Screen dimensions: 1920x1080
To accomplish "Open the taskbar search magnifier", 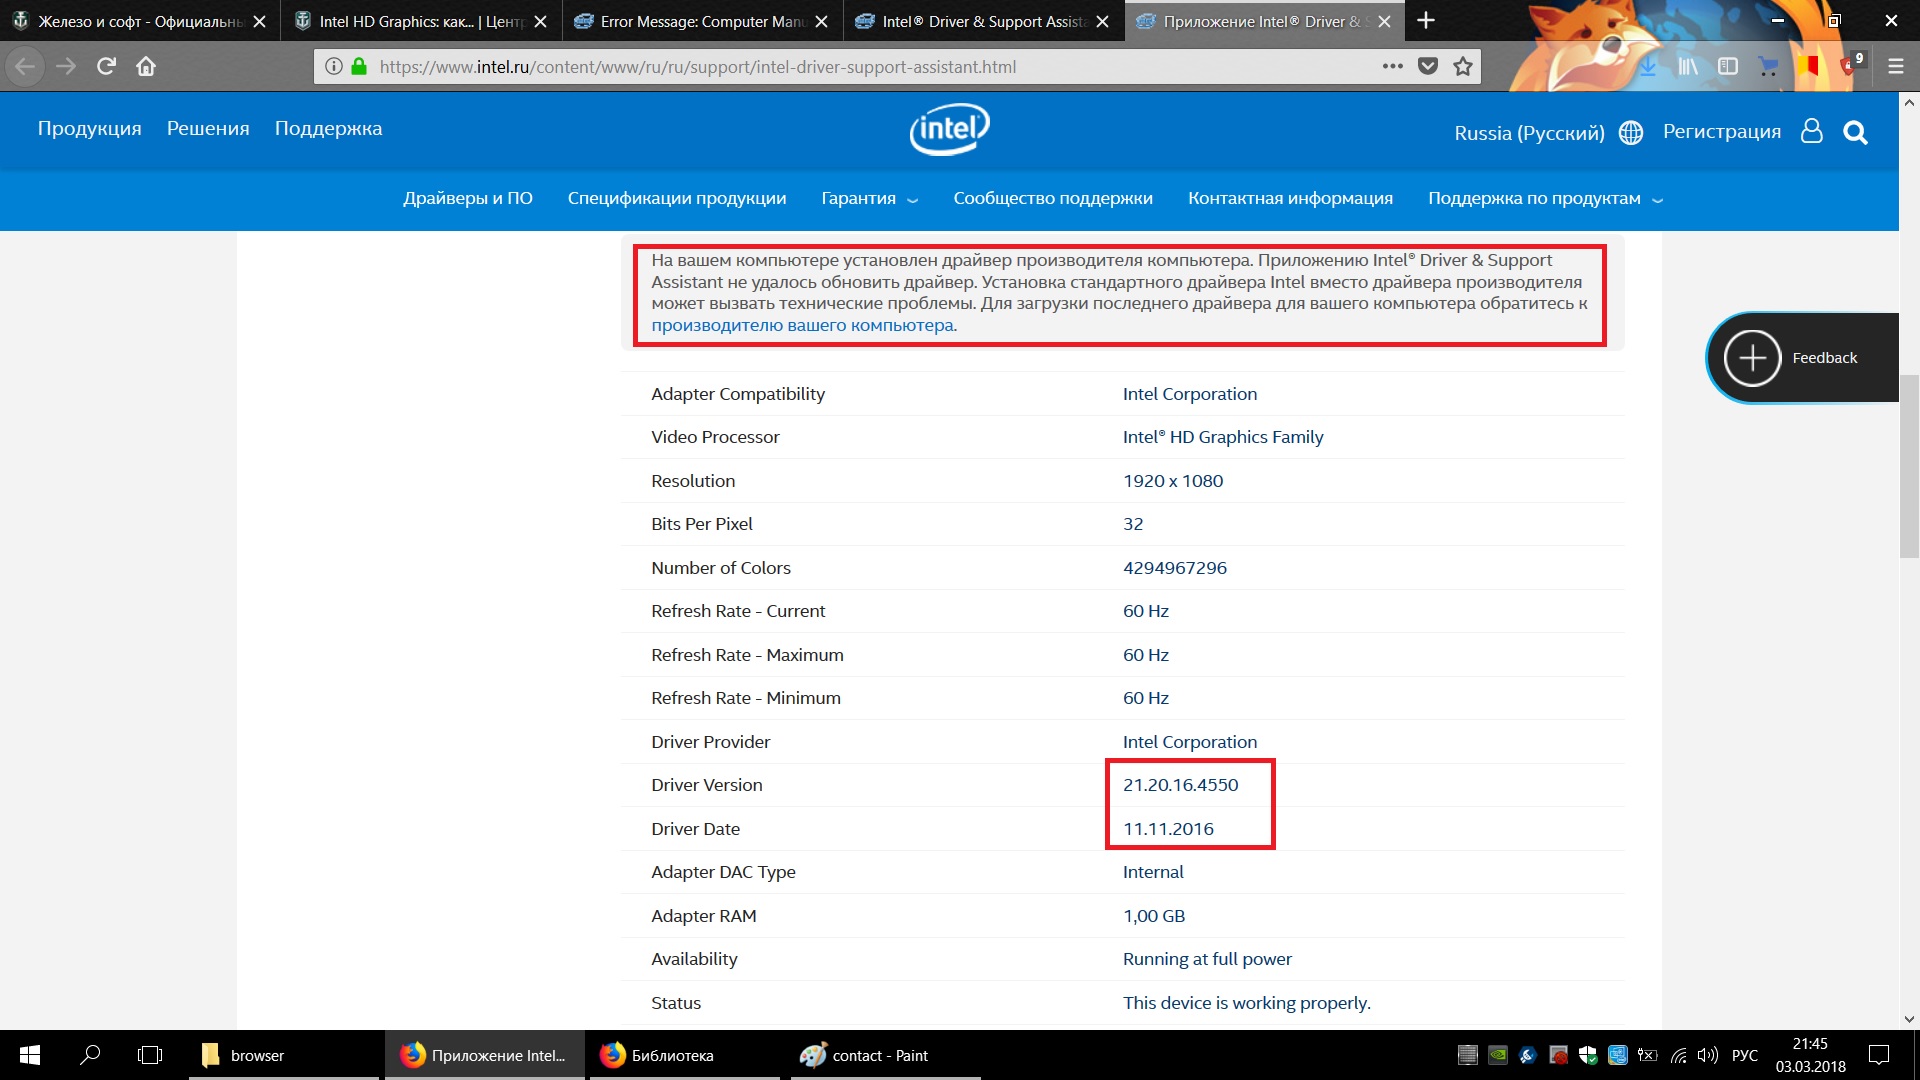I will [x=90, y=1055].
